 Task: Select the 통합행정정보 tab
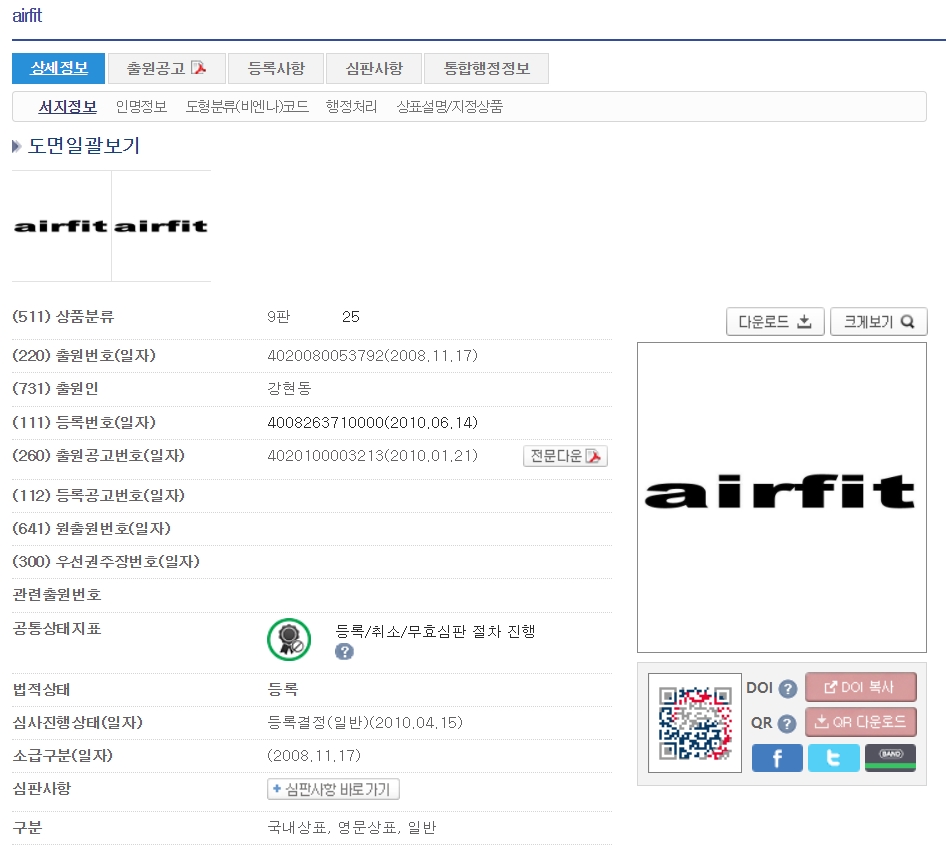pos(486,69)
